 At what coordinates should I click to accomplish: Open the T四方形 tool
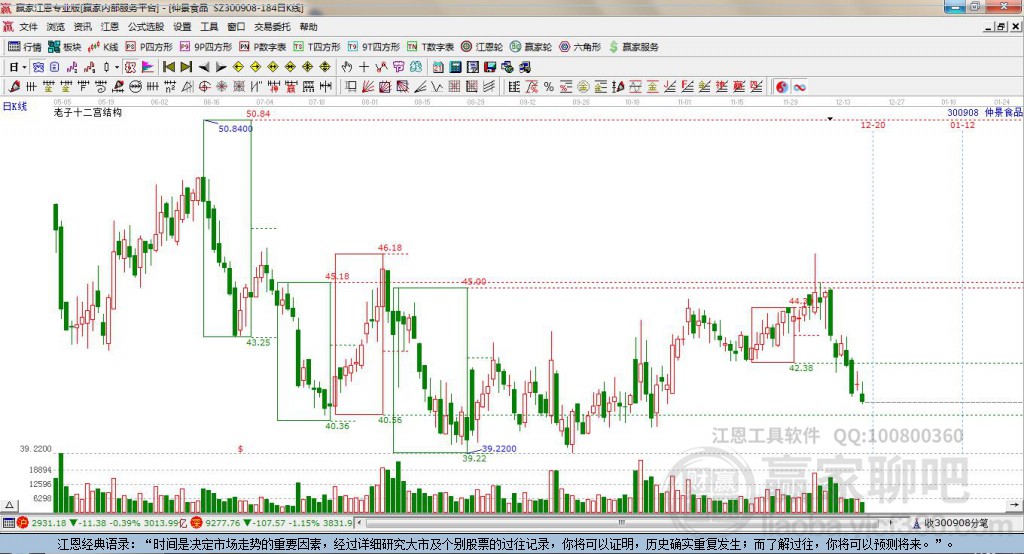(317, 47)
